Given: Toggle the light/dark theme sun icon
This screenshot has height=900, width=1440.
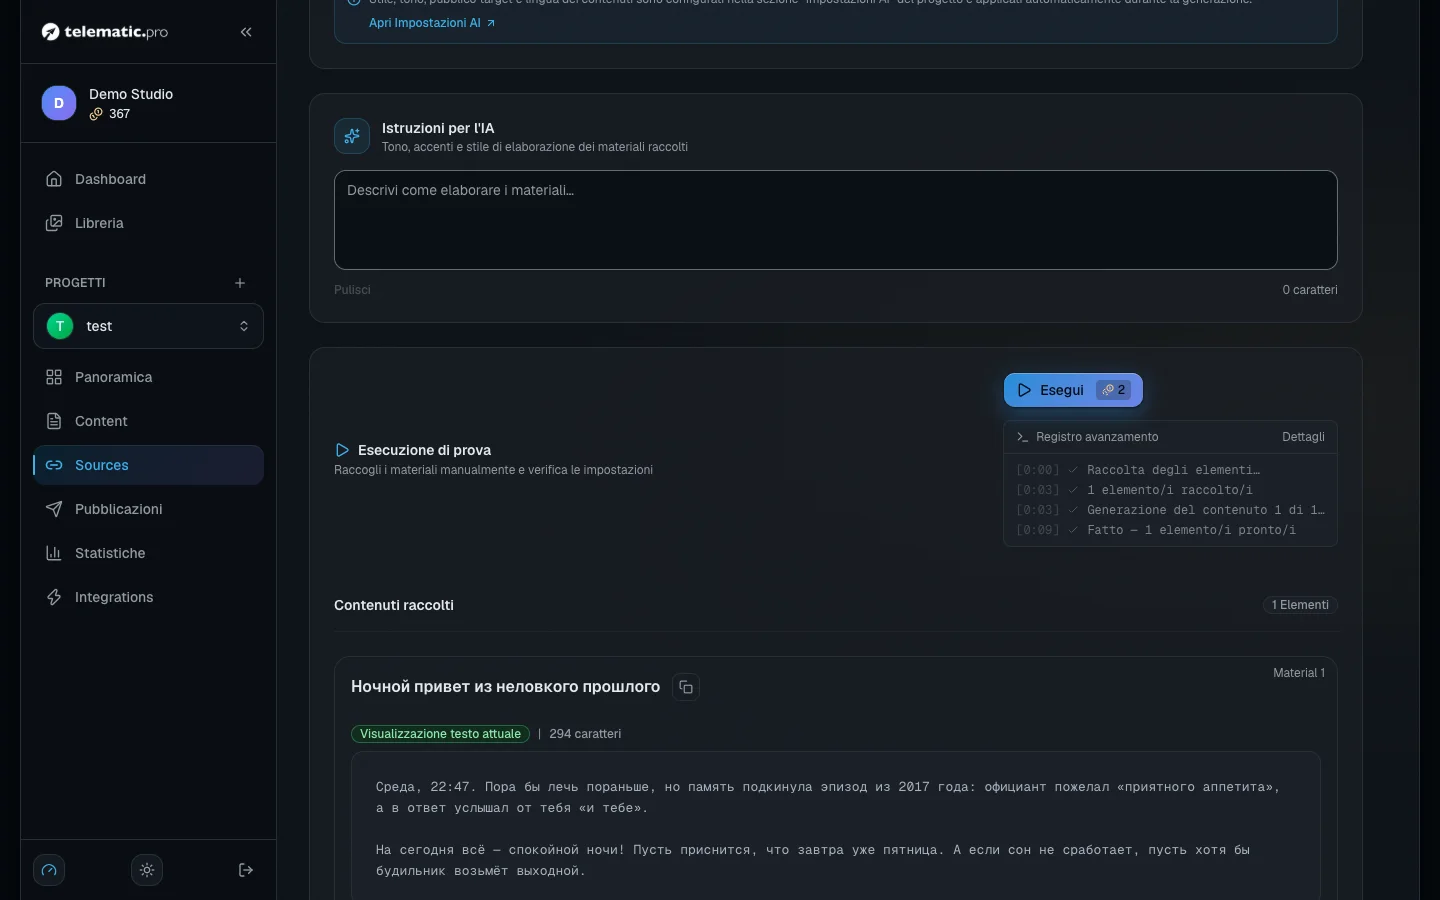Looking at the screenshot, I should click(147, 870).
